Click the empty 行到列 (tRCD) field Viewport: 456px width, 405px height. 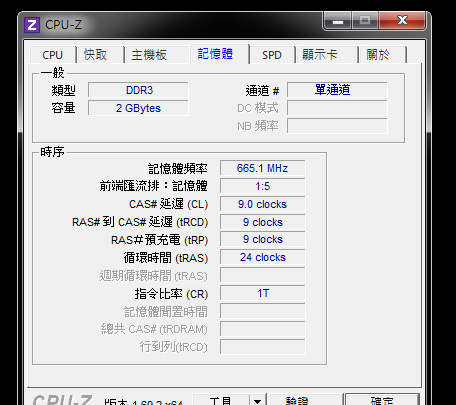(263, 347)
